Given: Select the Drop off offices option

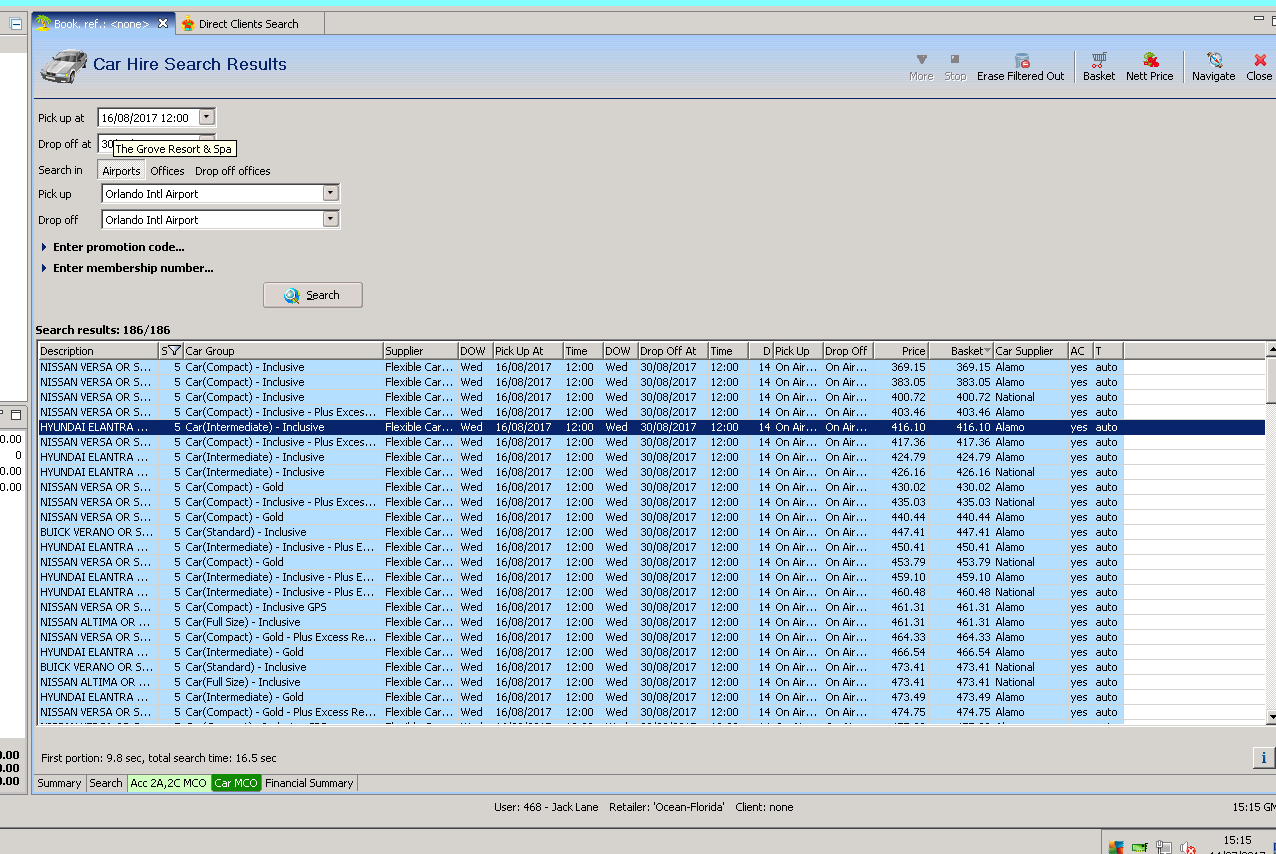Looking at the screenshot, I should (x=232, y=171).
